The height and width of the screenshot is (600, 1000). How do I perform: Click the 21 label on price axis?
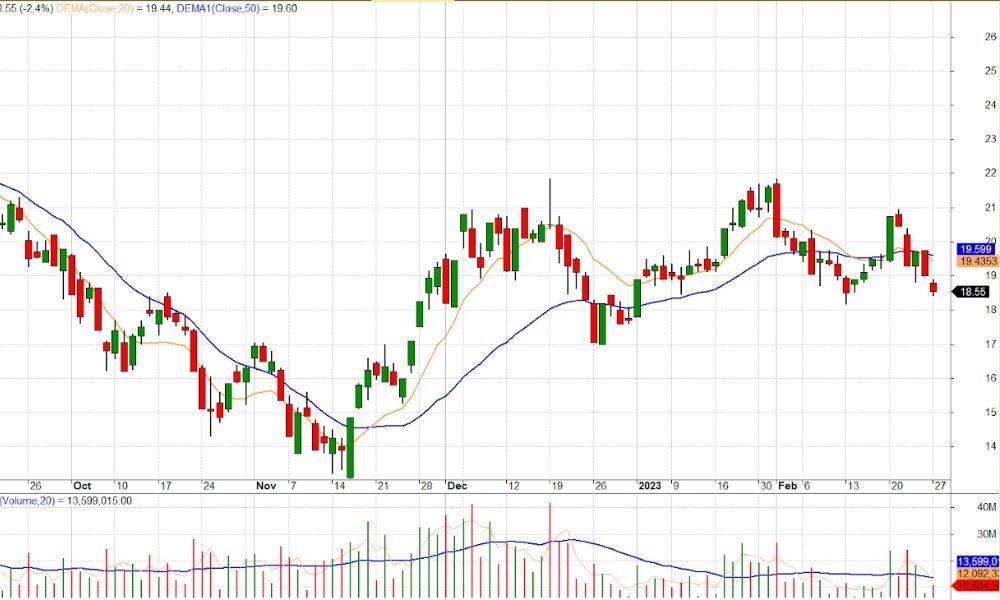[x=990, y=207]
